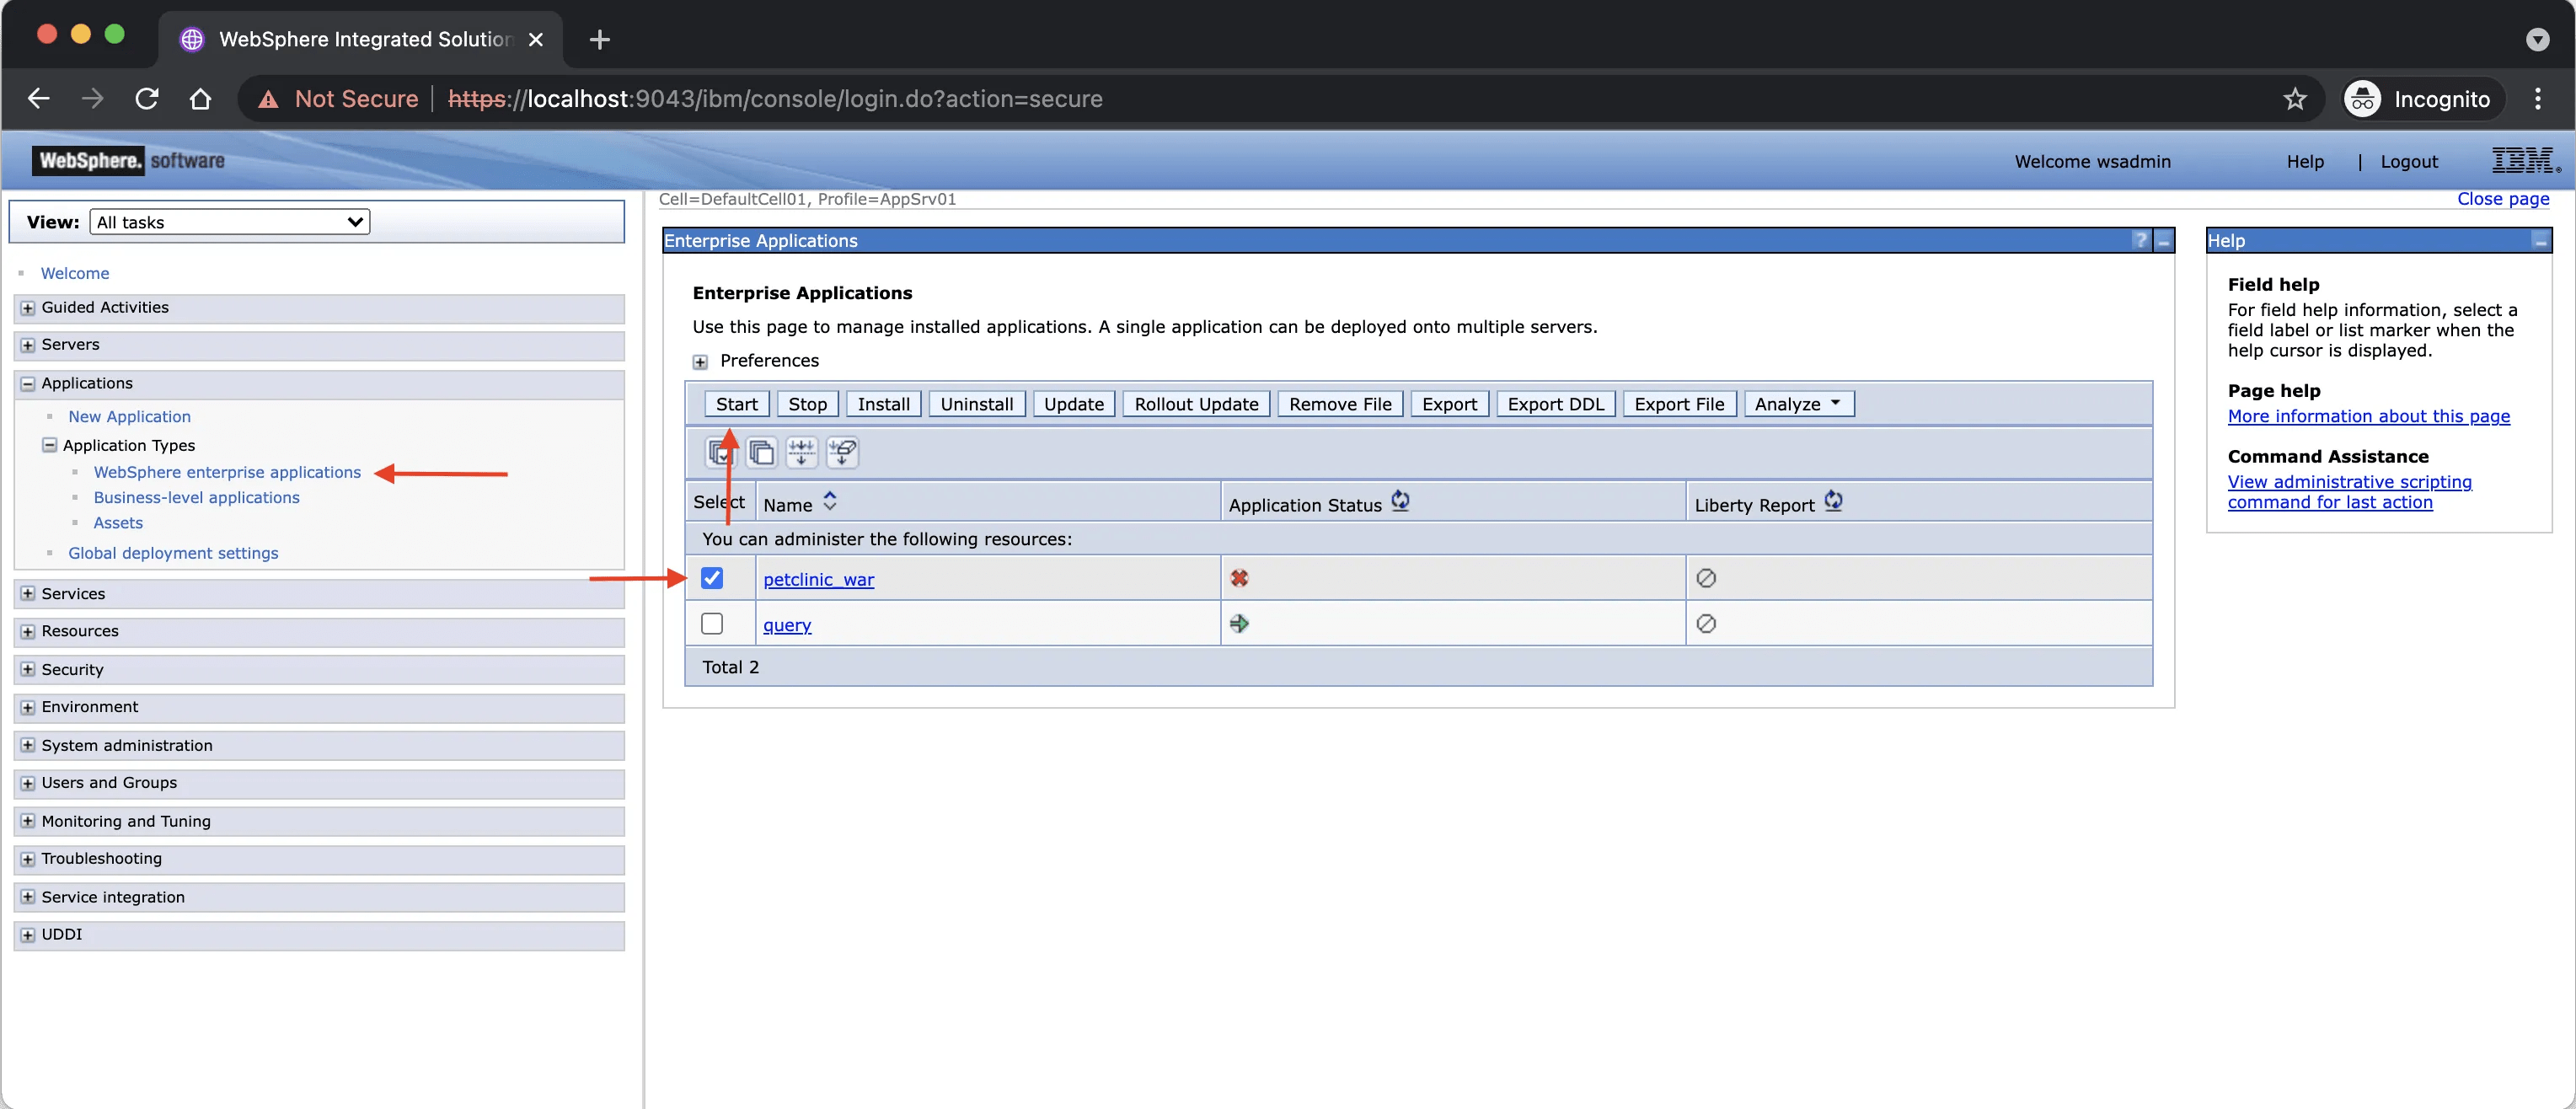
Task: Expand System administration in navigation
Action: [28, 745]
